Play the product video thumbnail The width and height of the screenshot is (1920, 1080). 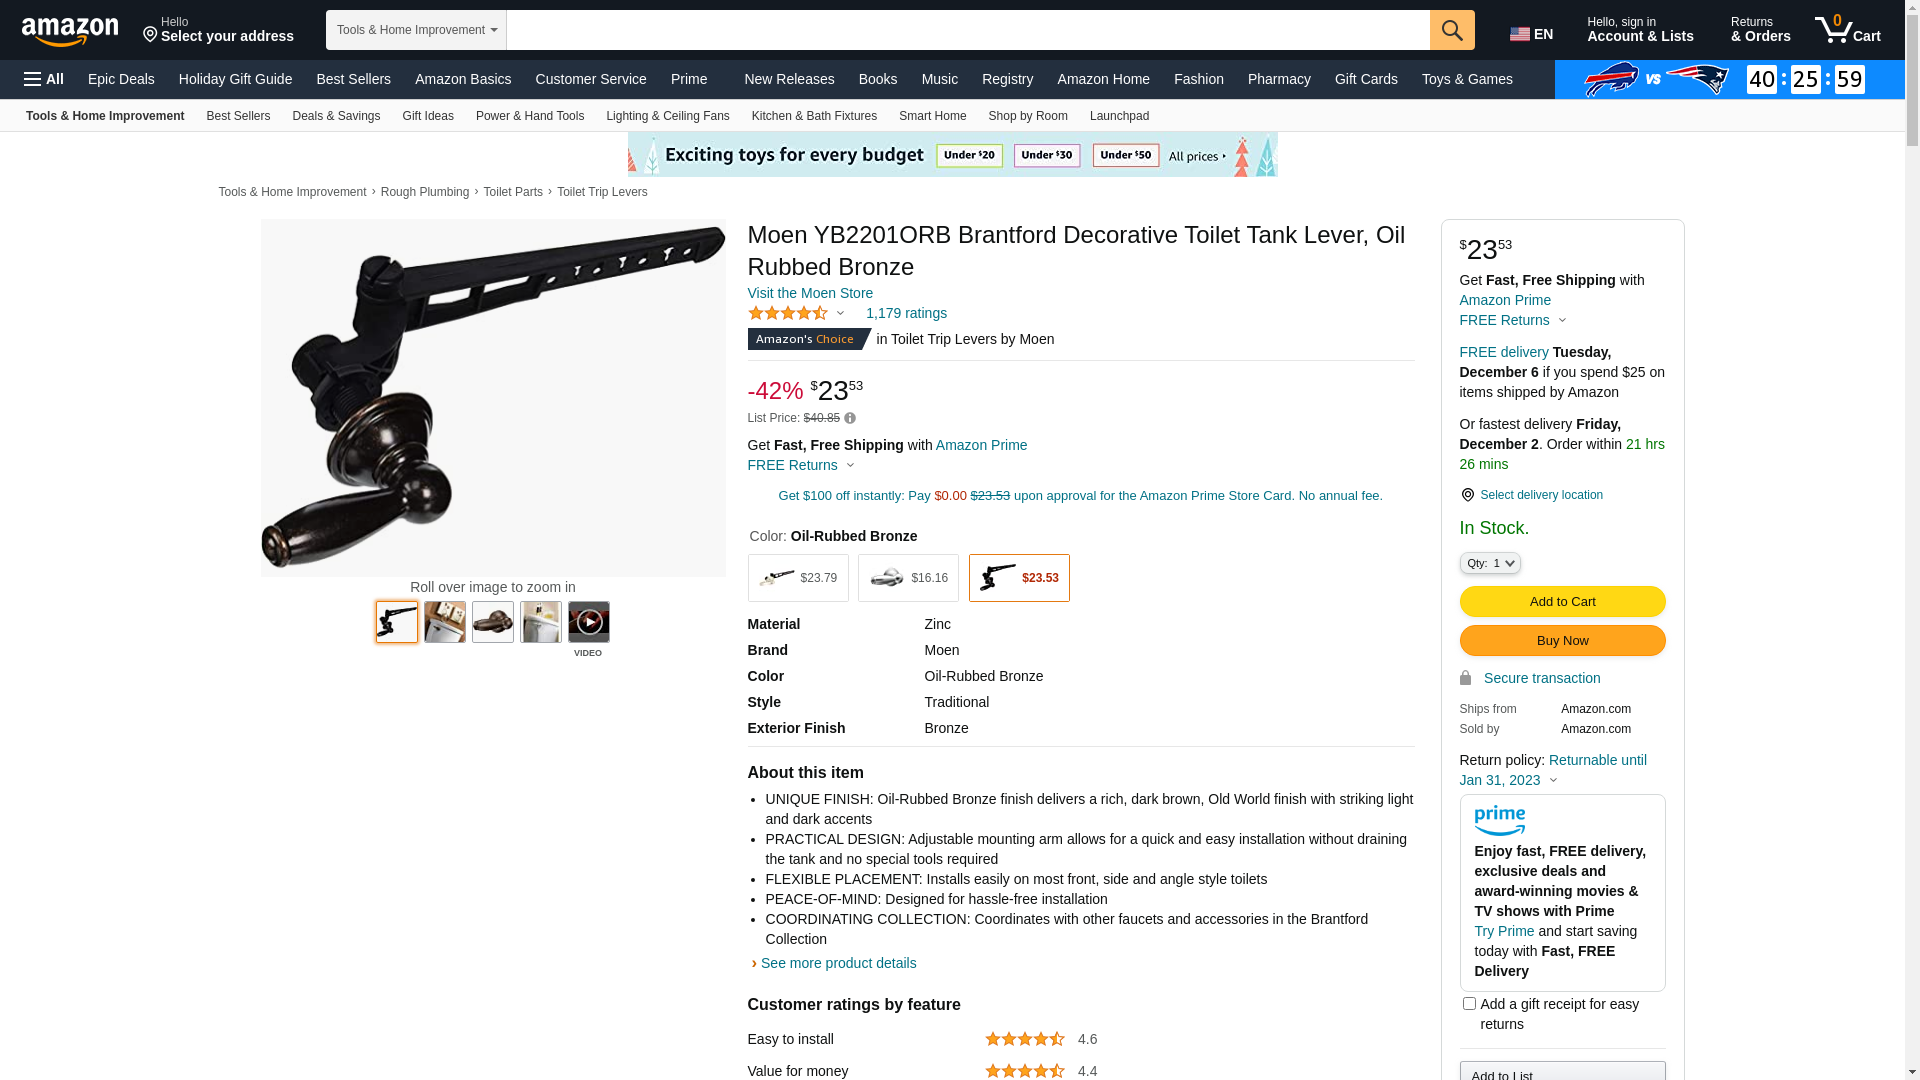coord(589,622)
